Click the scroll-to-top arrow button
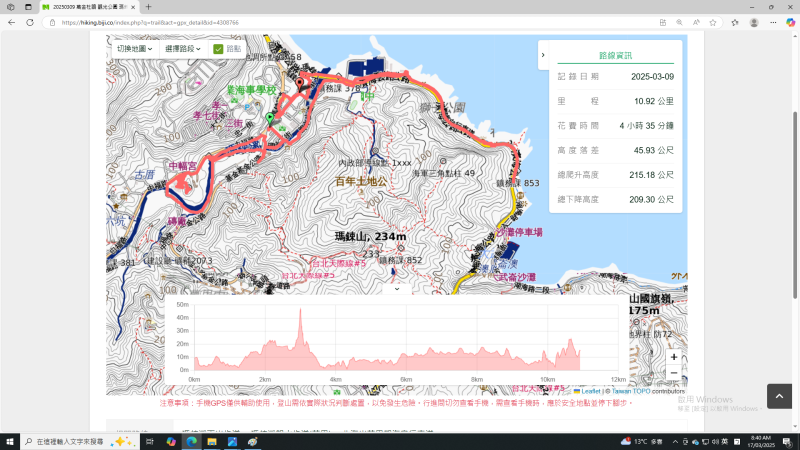Image resolution: width=800 pixels, height=450 pixels. click(780, 396)
